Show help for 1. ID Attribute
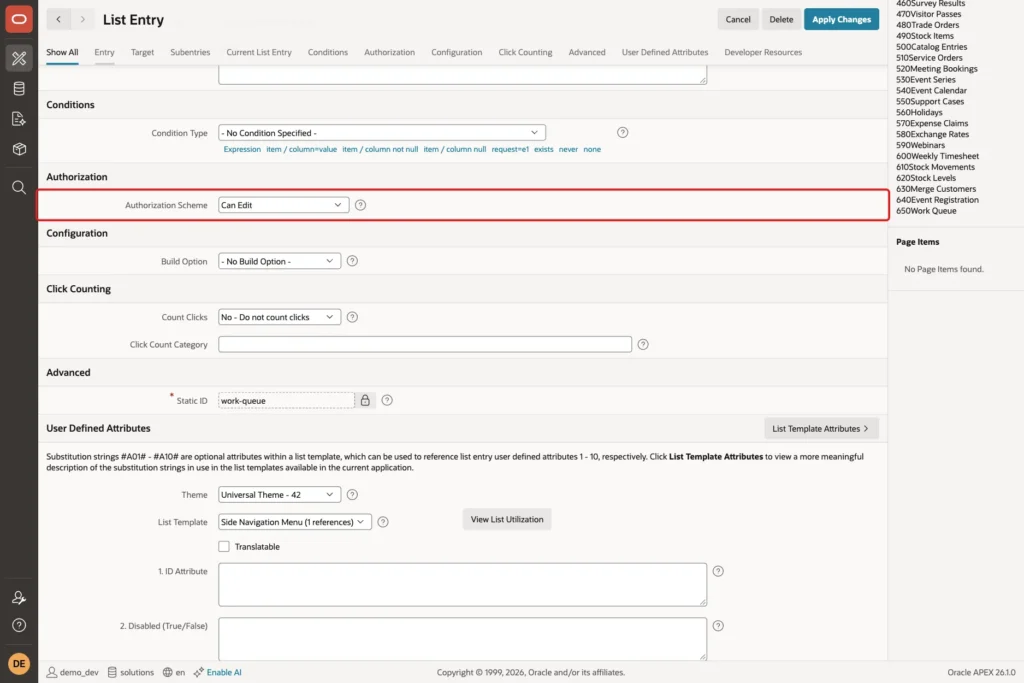Viewport: 1024px width, 683px height. click(x=718, y=571)
